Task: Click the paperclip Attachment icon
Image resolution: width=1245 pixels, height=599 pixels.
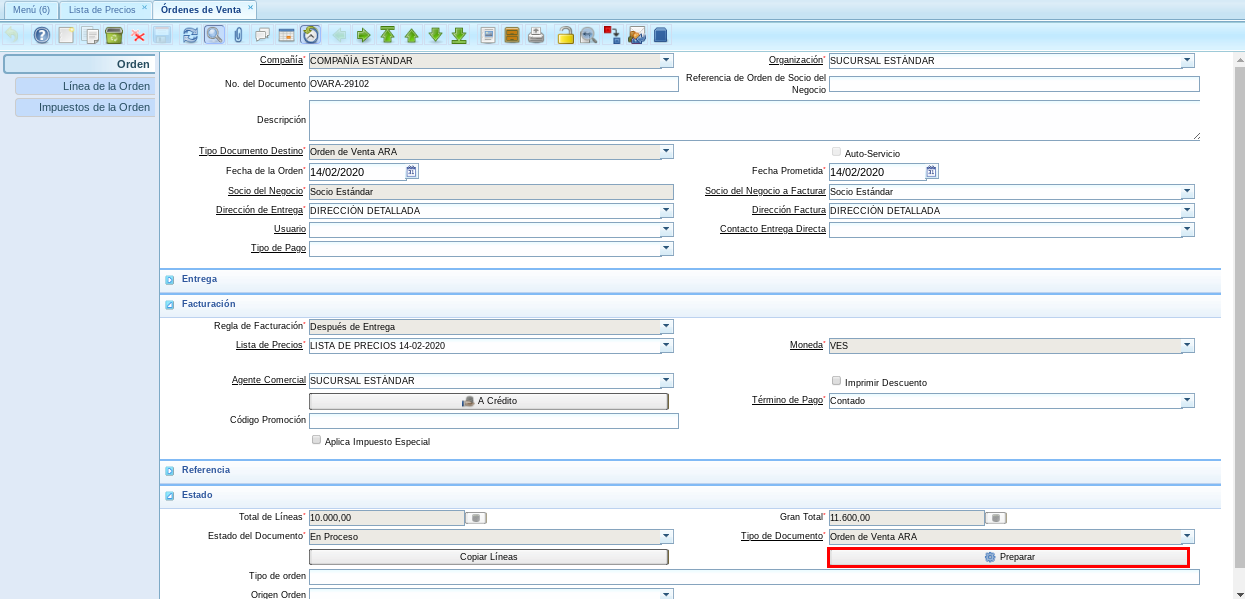Action: (x=238, y=36)
